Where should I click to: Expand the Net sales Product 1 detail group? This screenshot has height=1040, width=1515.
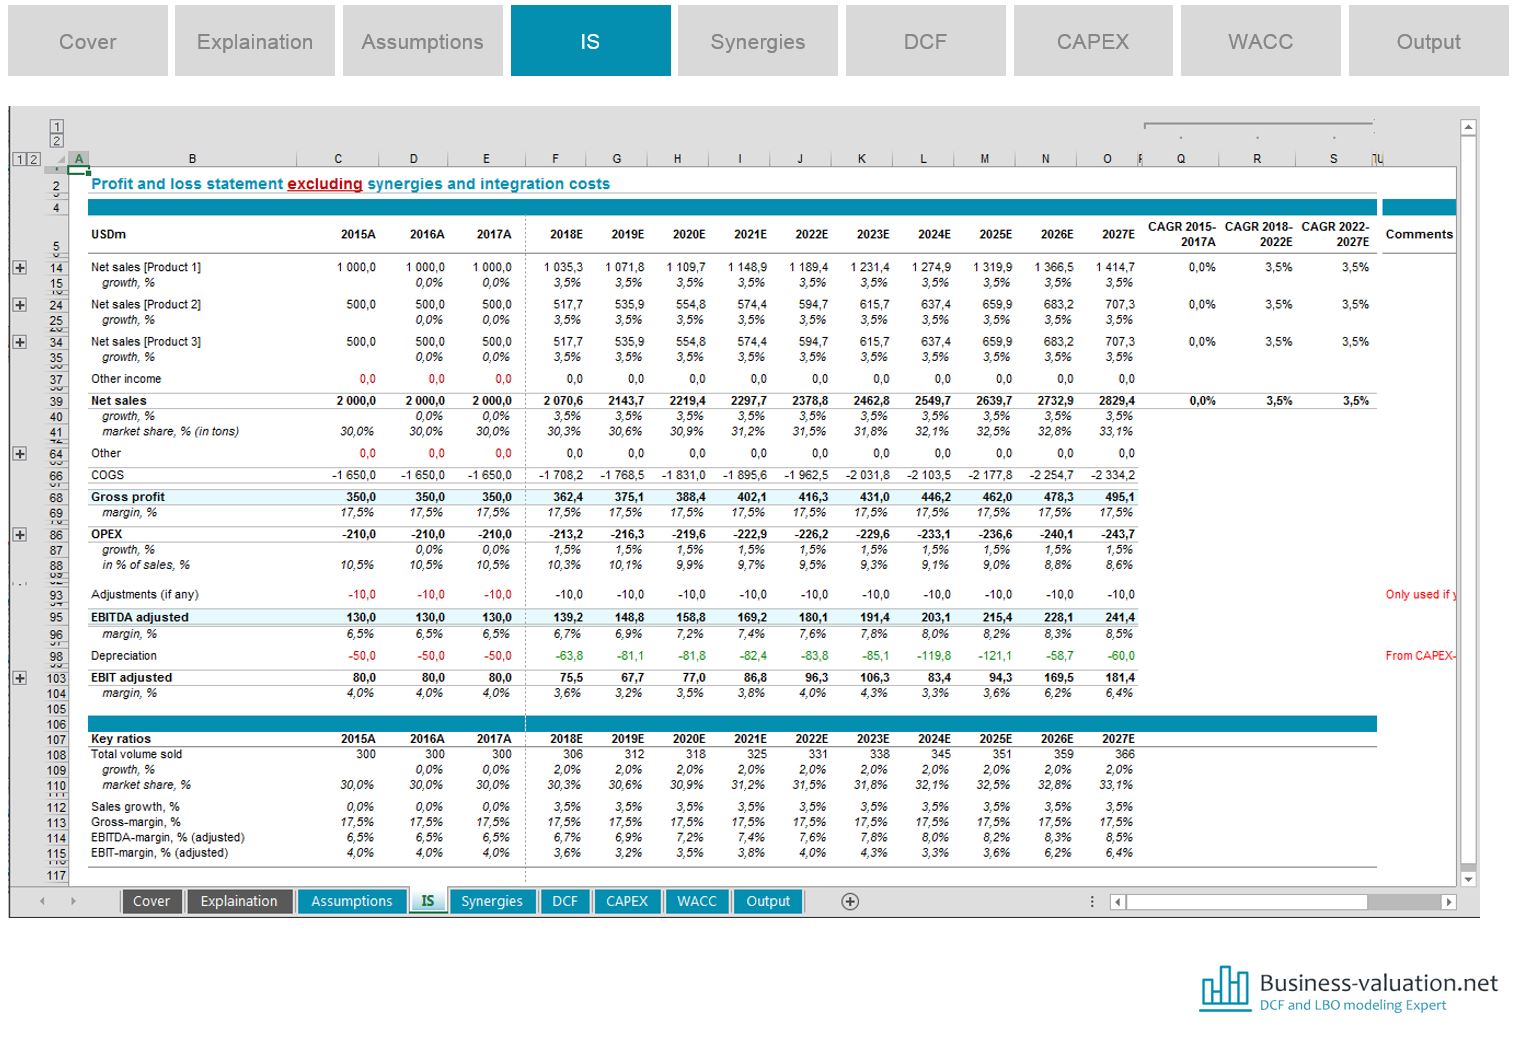[18, 268]
